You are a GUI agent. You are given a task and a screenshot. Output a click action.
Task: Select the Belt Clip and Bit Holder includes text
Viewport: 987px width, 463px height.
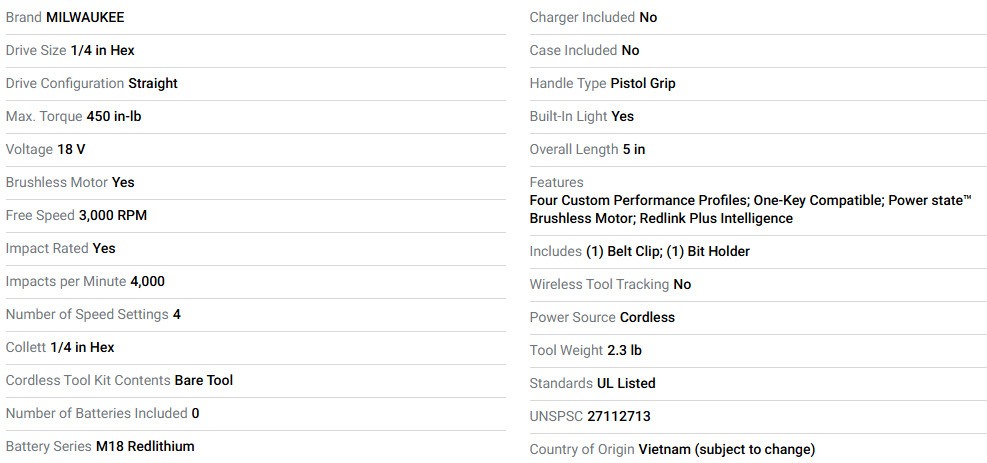coord(668,252)
